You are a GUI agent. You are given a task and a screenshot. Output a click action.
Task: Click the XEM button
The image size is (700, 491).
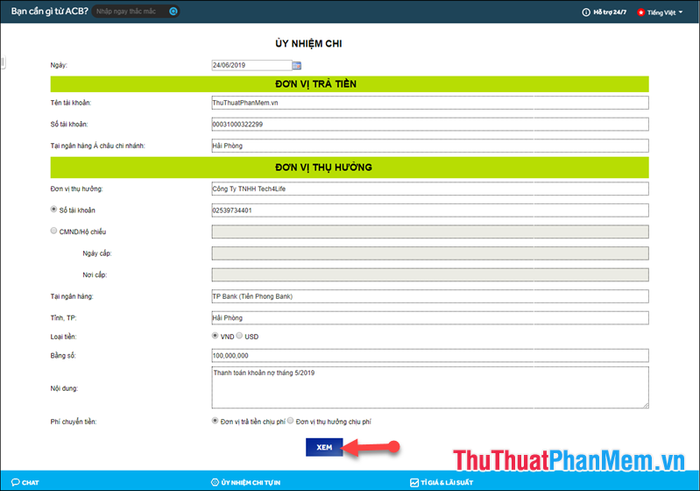click(x=324, y=447)
